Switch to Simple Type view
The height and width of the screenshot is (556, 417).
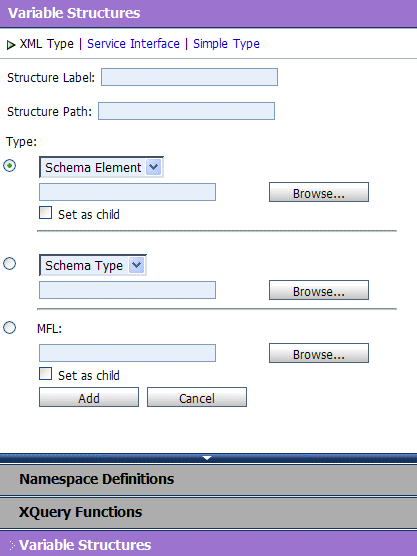[x=226, y=44]
